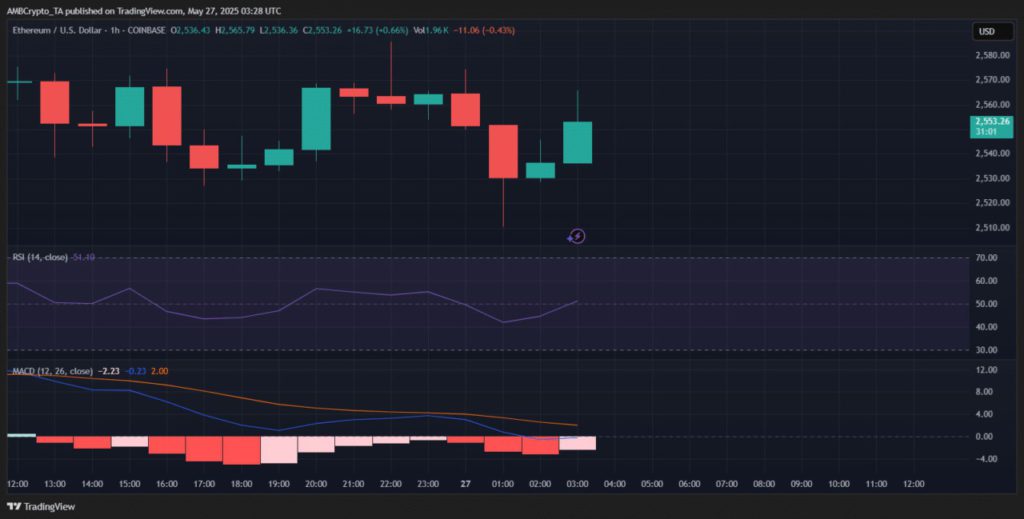Click the 20:00 label on time axis
Image resolution: width=1024 pixels, height=519 pixels.
316,483
